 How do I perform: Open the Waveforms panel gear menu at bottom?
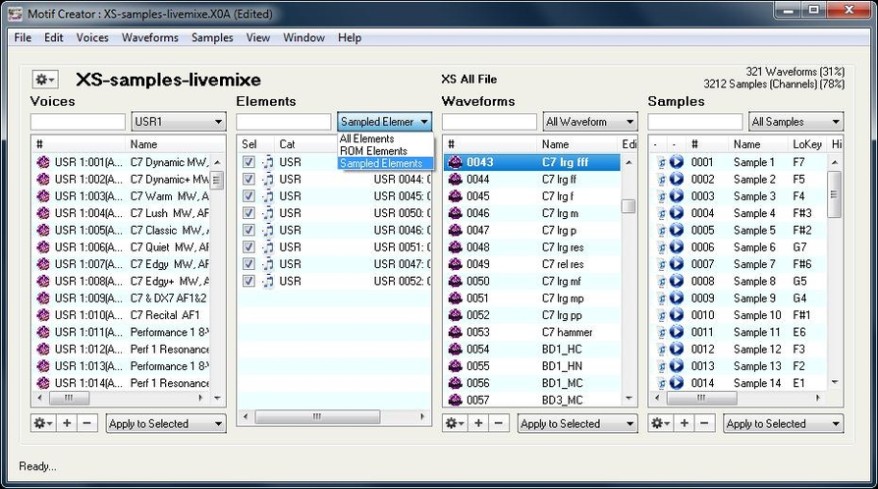[x=454, y=423]
